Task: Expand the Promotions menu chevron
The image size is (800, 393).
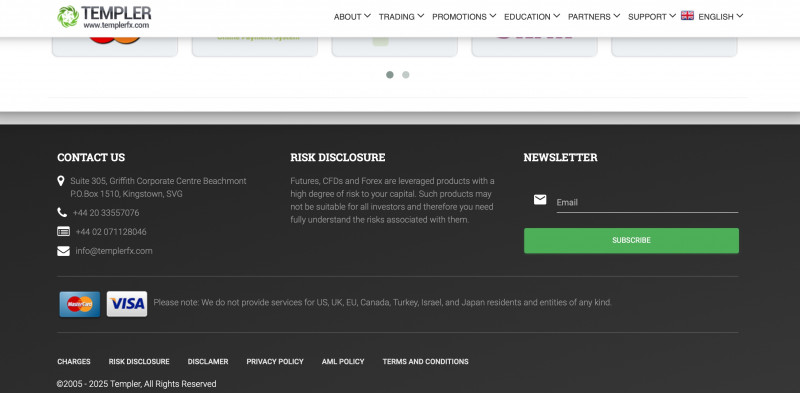Action: point(492,16)
